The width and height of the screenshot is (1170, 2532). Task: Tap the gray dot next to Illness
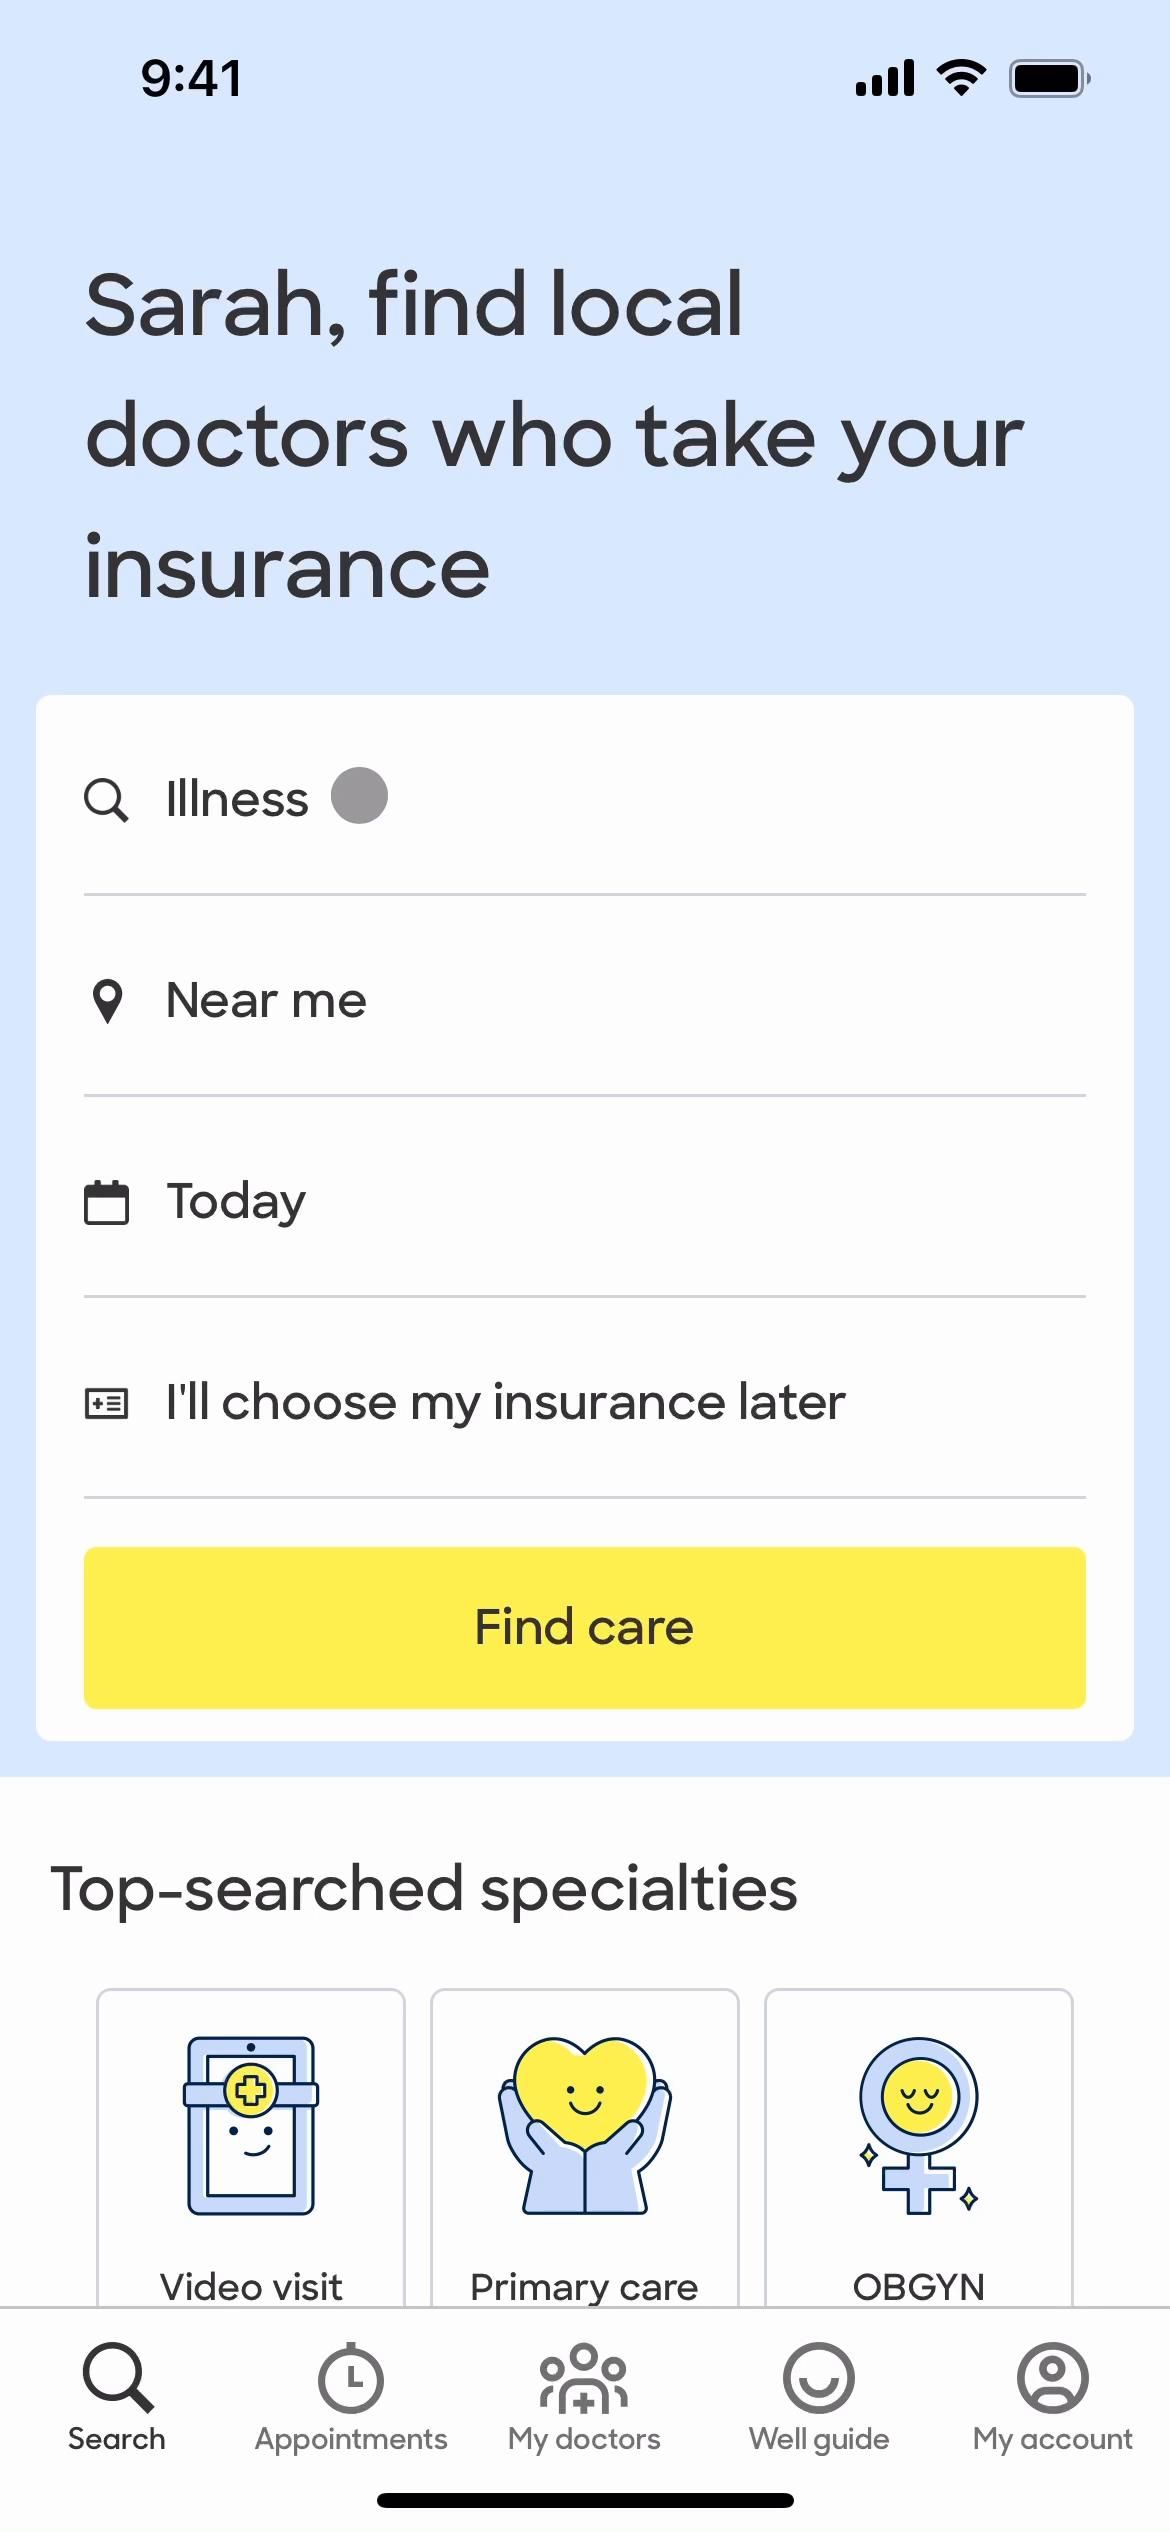tap(359, 796)
